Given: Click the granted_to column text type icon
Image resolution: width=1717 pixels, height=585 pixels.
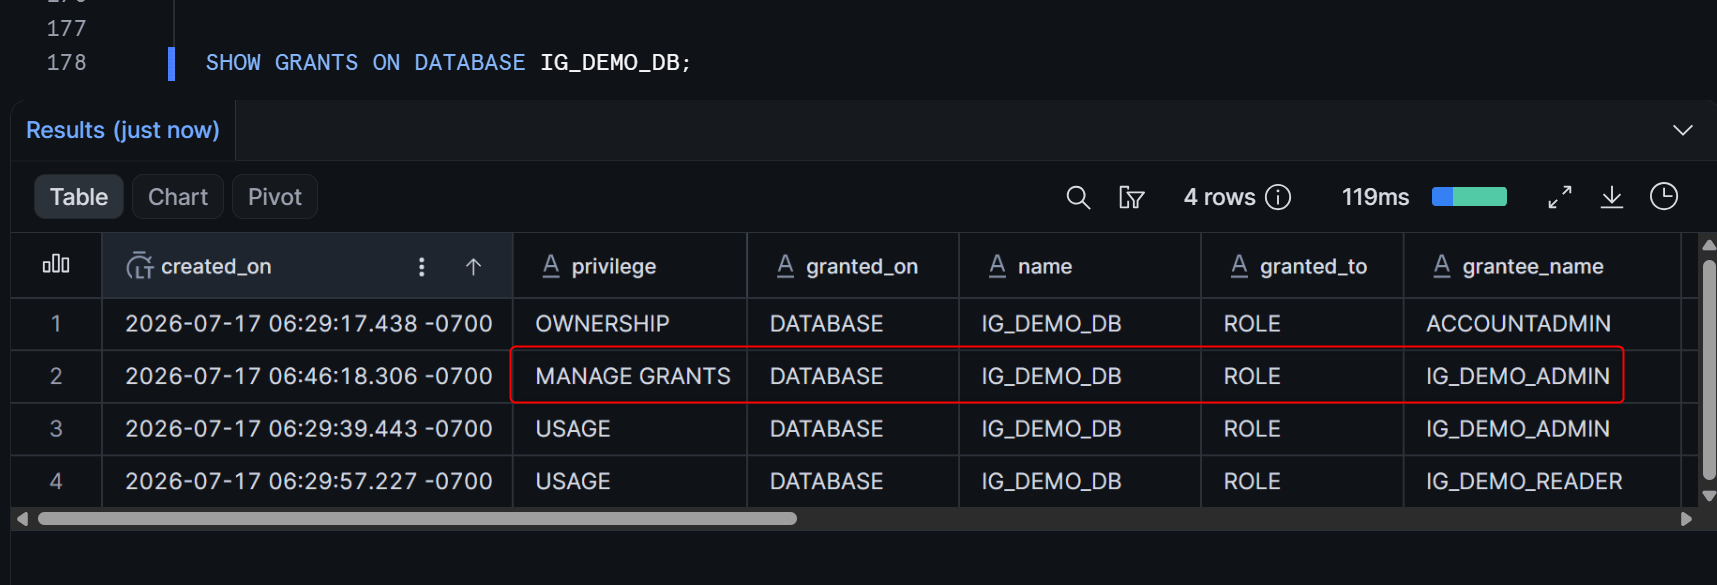Looking at the screenshot, I should click(x=1239, y=266).
